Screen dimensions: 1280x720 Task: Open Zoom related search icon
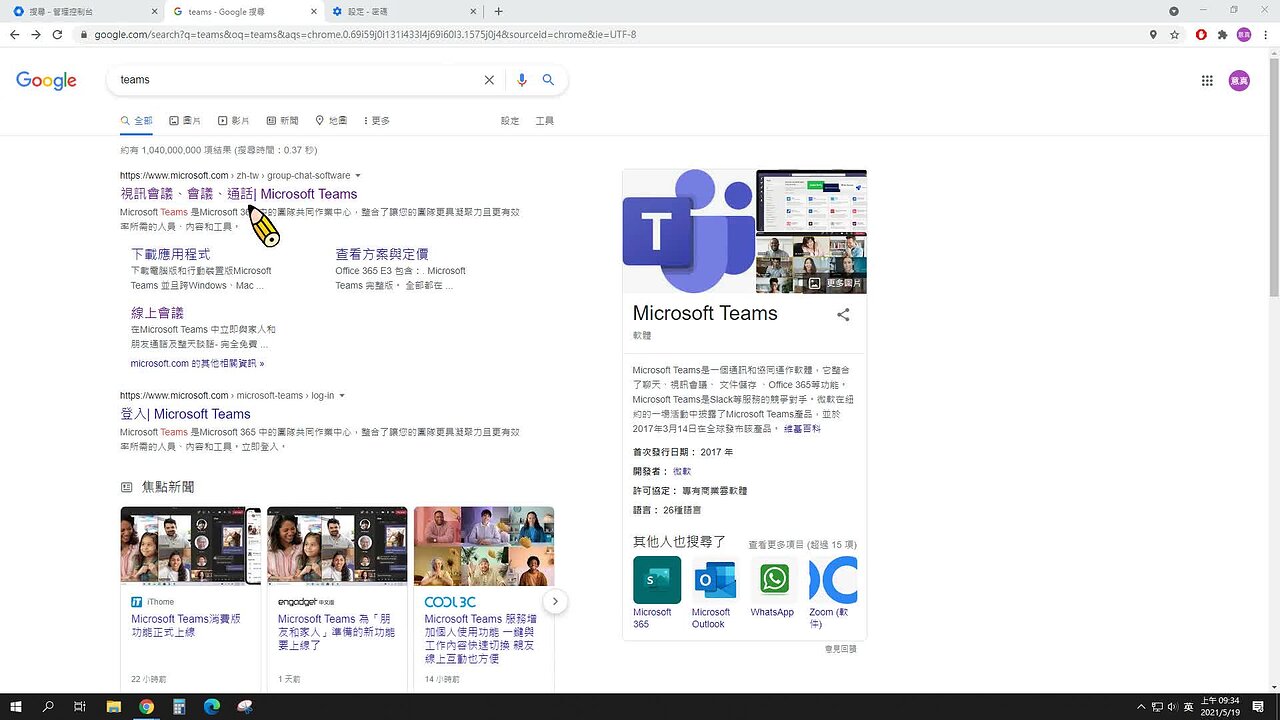(833, 580)
